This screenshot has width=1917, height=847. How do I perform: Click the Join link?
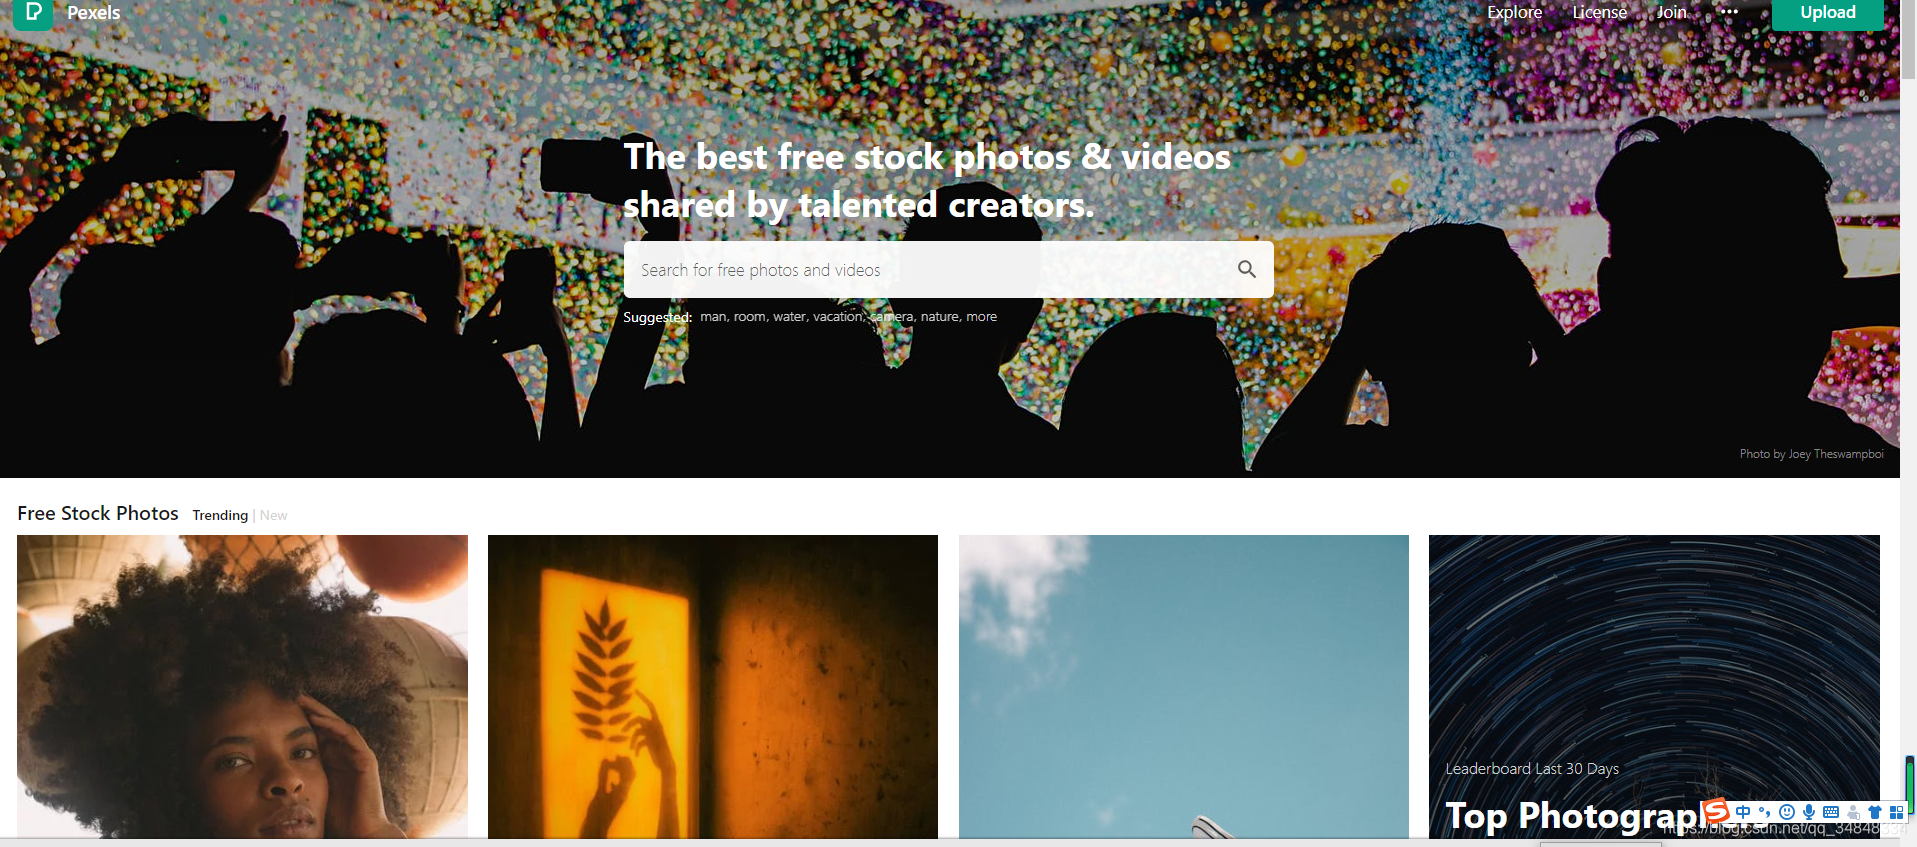[1671, 12]
